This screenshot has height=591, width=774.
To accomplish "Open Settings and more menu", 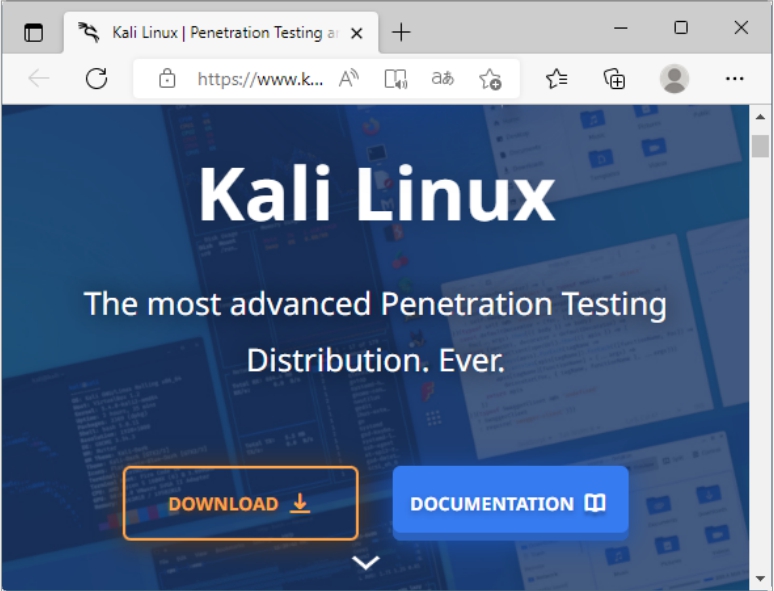I will [735, 79].
